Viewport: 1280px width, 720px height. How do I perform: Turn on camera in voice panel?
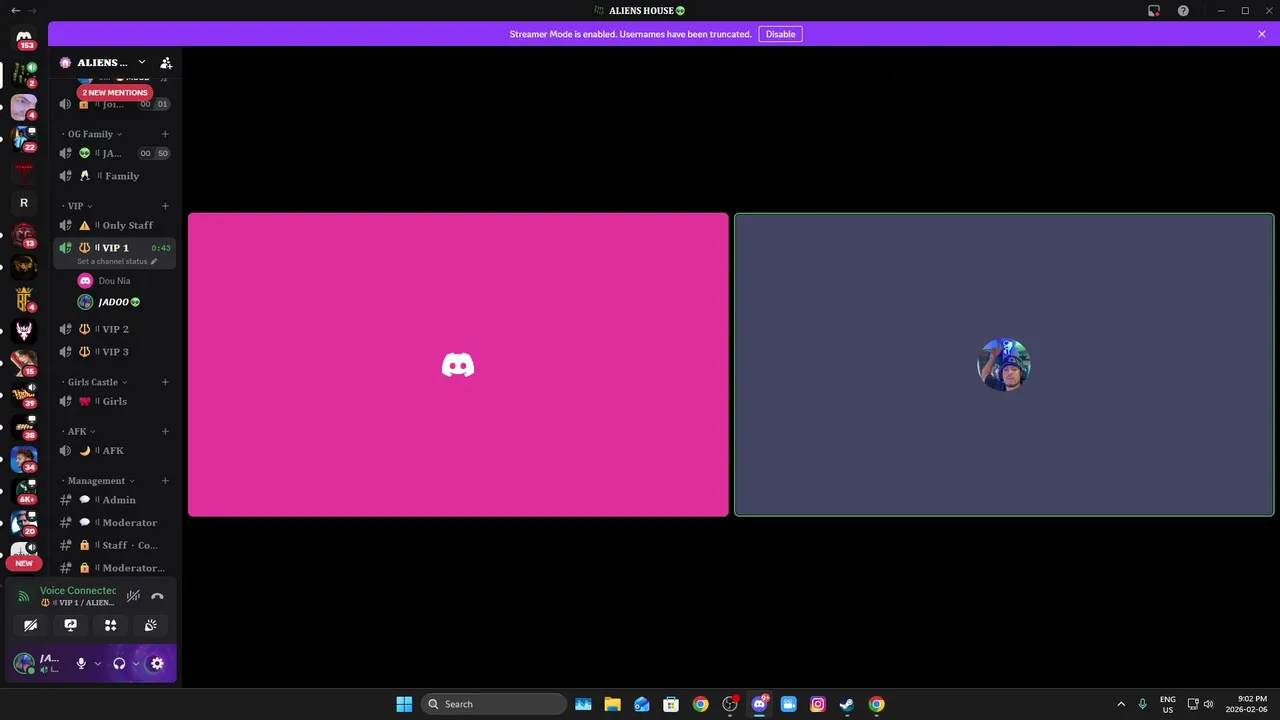pos(31,625)
